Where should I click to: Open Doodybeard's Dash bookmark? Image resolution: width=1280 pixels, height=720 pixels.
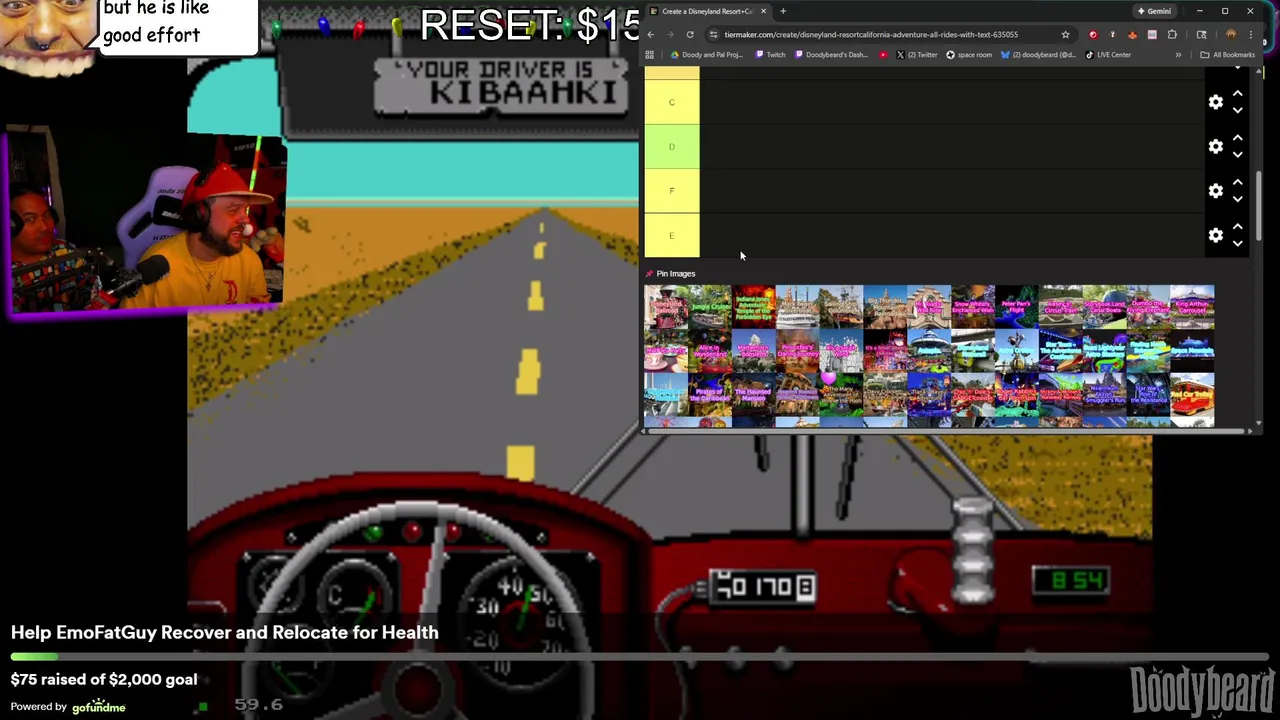pyautogui.click(x=831, y=55)
